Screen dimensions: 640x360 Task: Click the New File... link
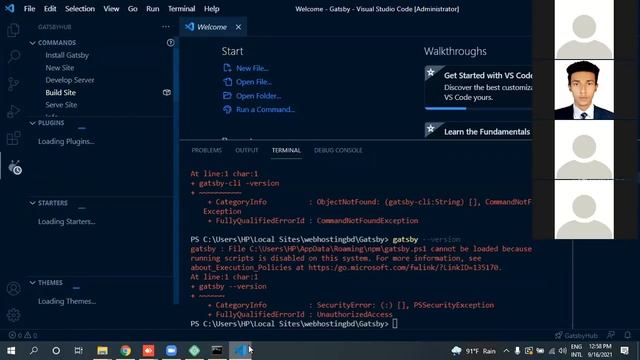tap(252, 68)
